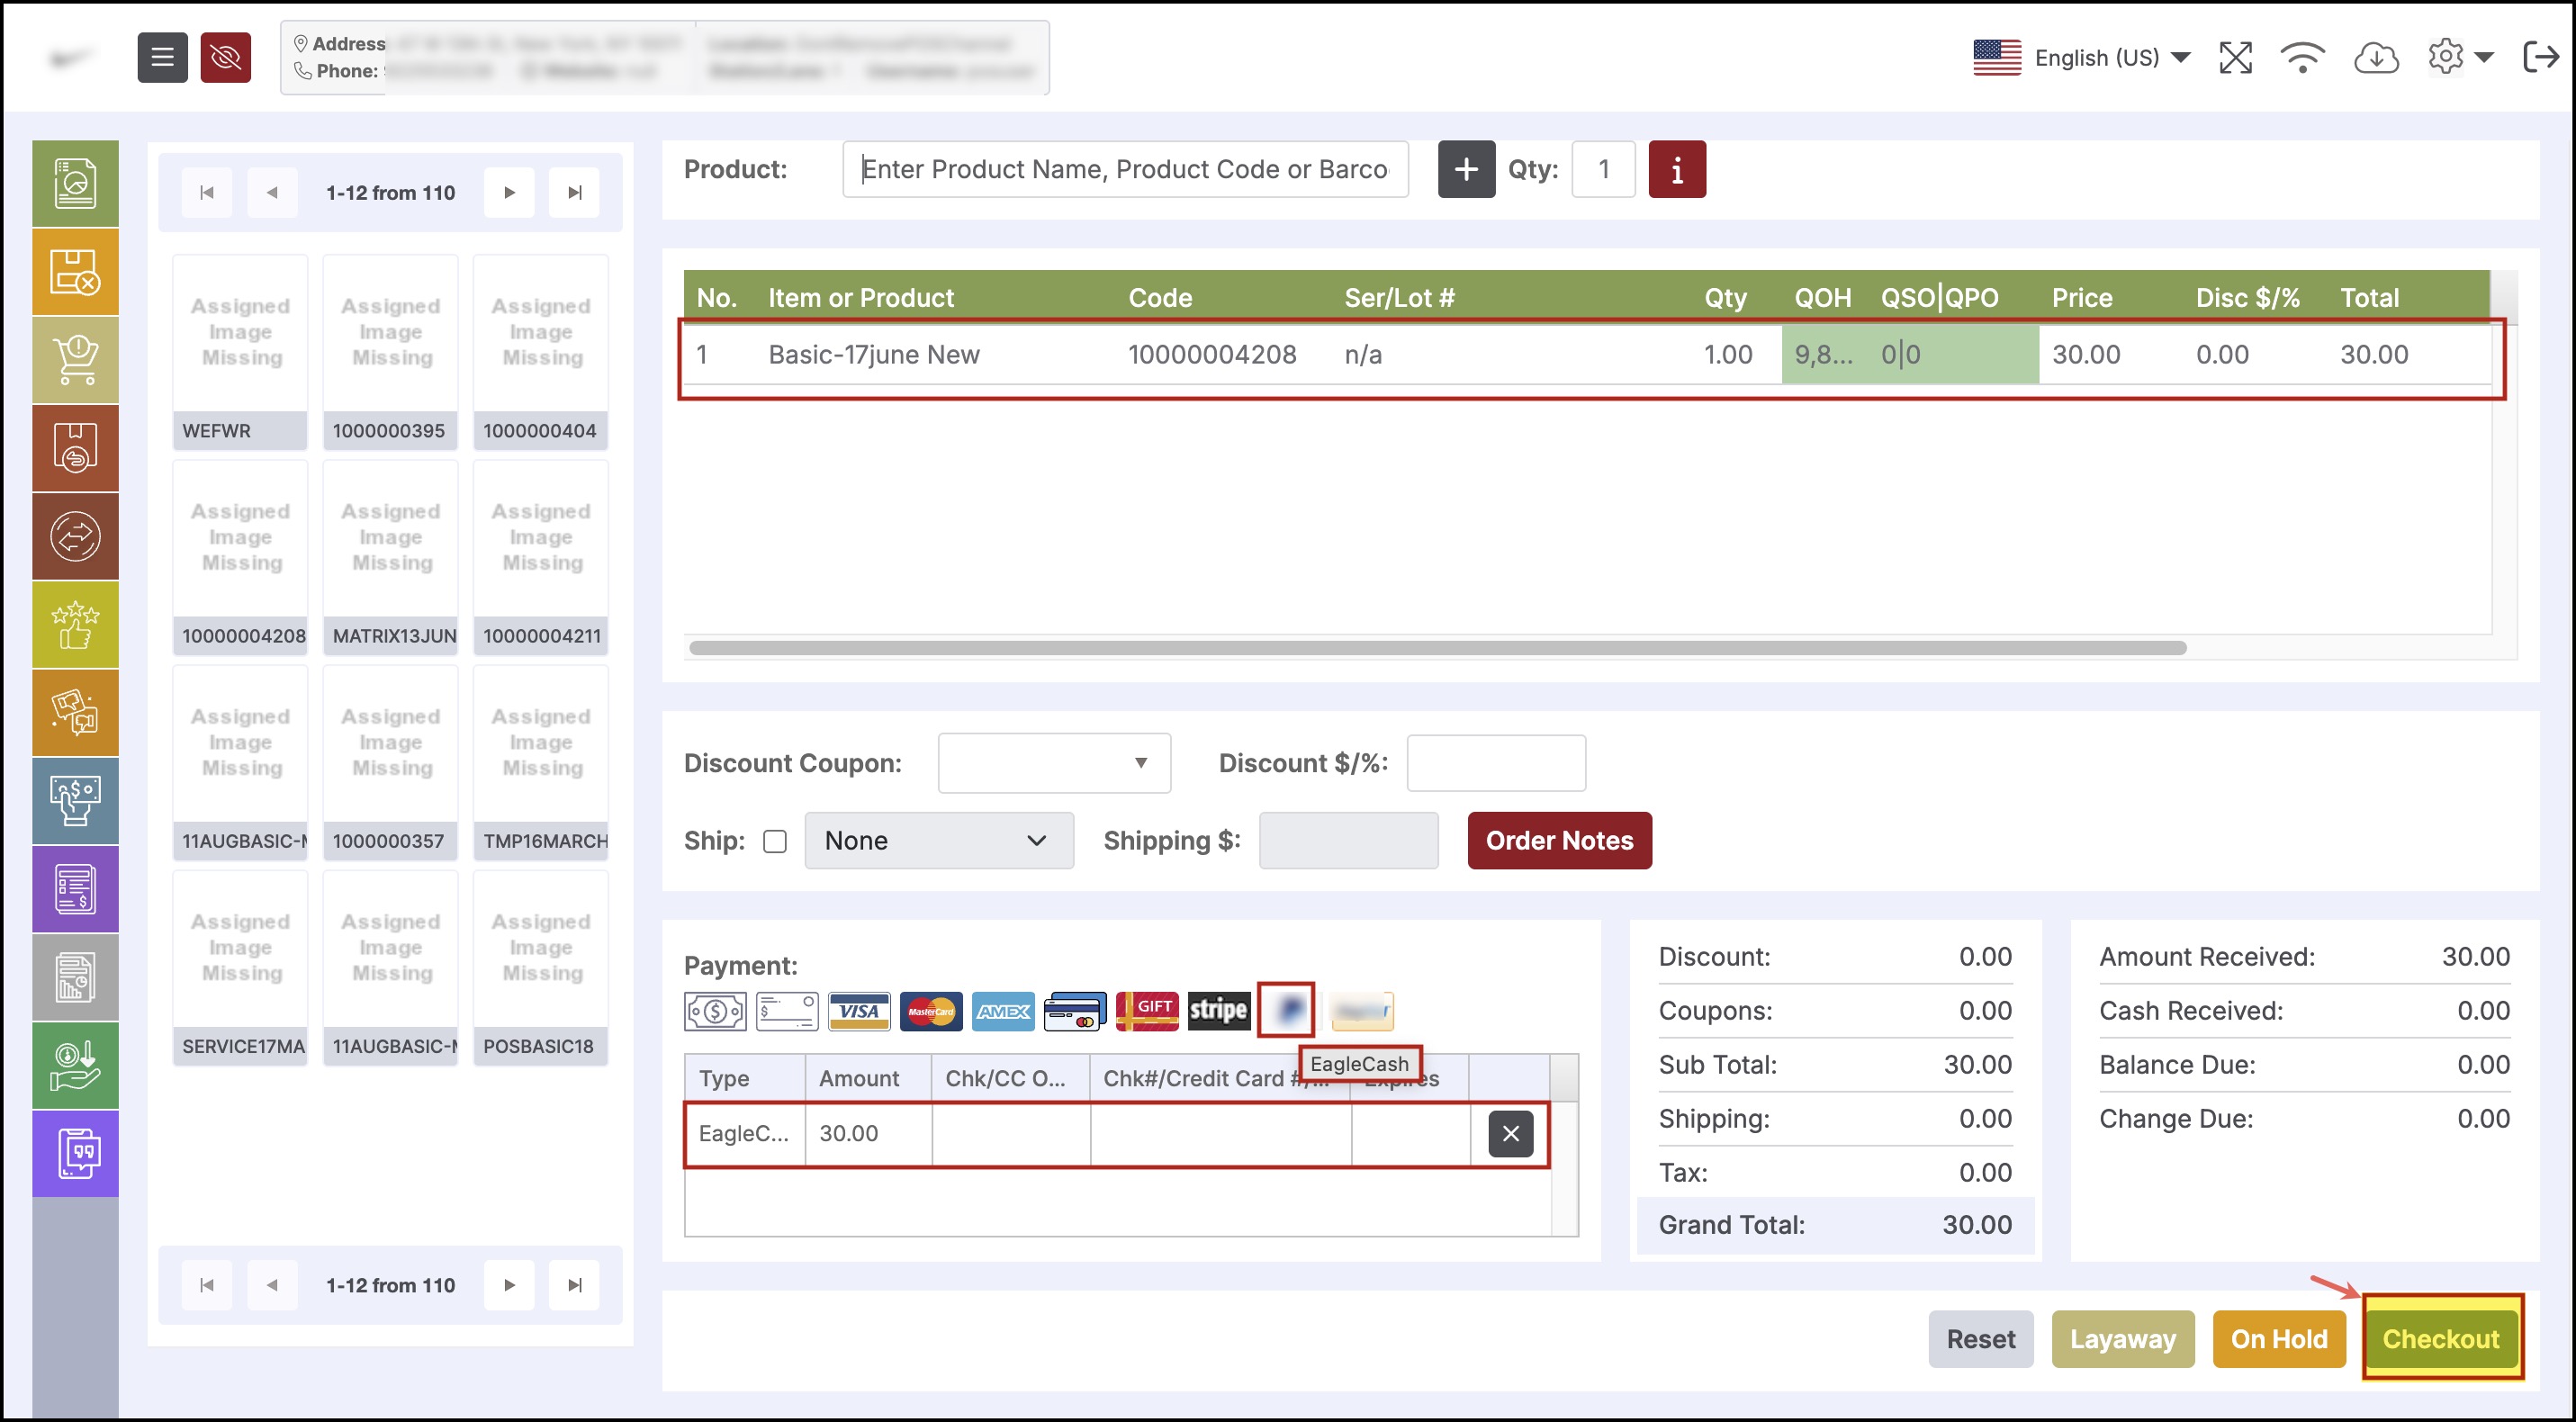Select the Gift card payment icon
This screenshot has height=1422, width=2576.
1147,1011
